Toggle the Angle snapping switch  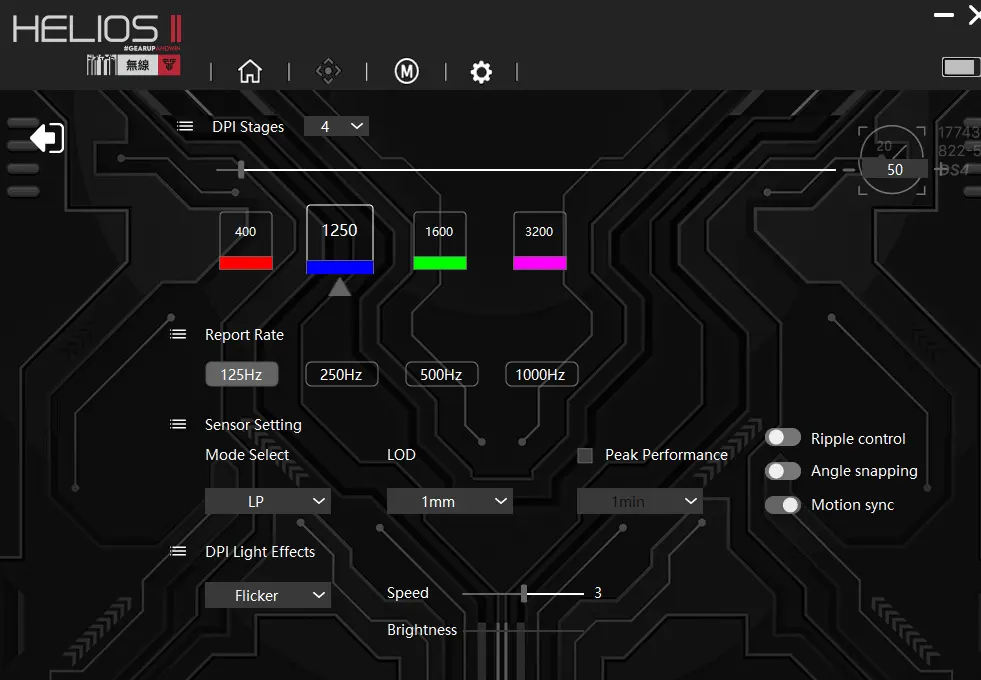pos(783,471)
